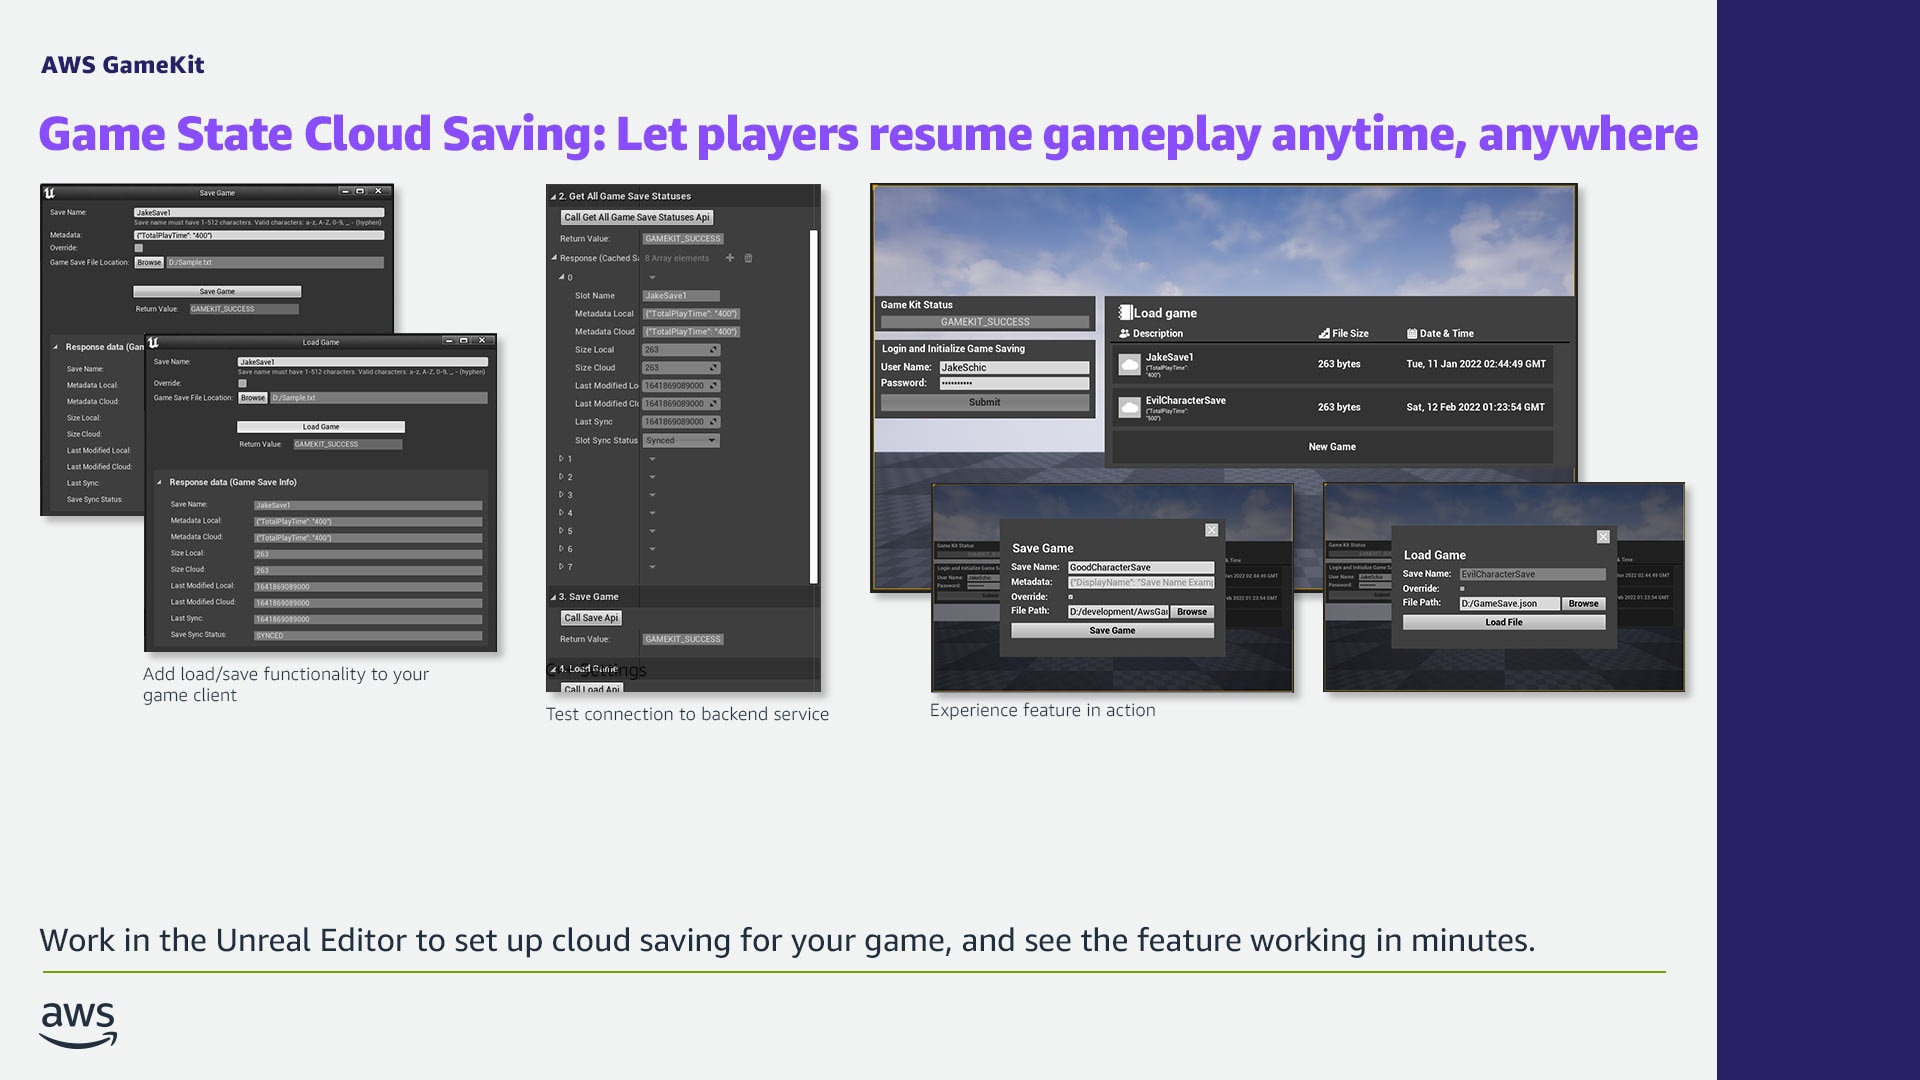Toggle Override checkbox in GoodCharacterSave dialog
The width and height of the screenshot is (1920, 1080).
click(1070, 597)
